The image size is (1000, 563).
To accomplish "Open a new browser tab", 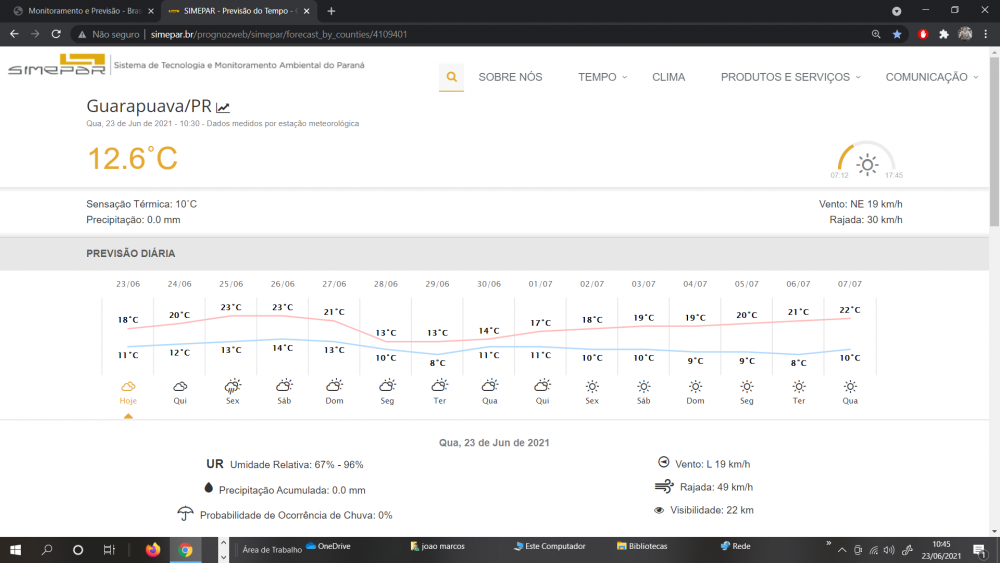I will (x=331, y=11).
